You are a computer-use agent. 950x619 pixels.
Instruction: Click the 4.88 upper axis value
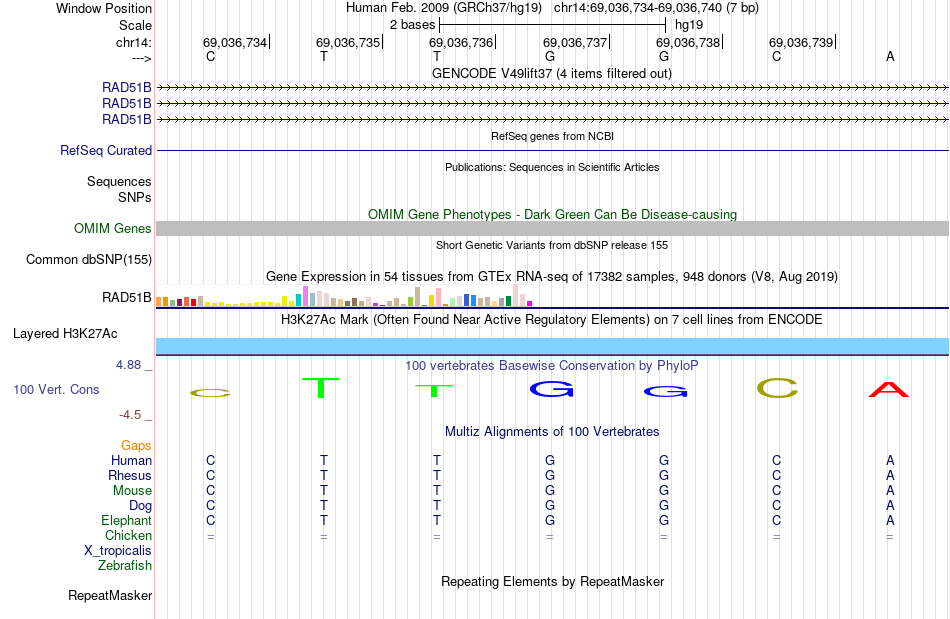click(128, 365)
